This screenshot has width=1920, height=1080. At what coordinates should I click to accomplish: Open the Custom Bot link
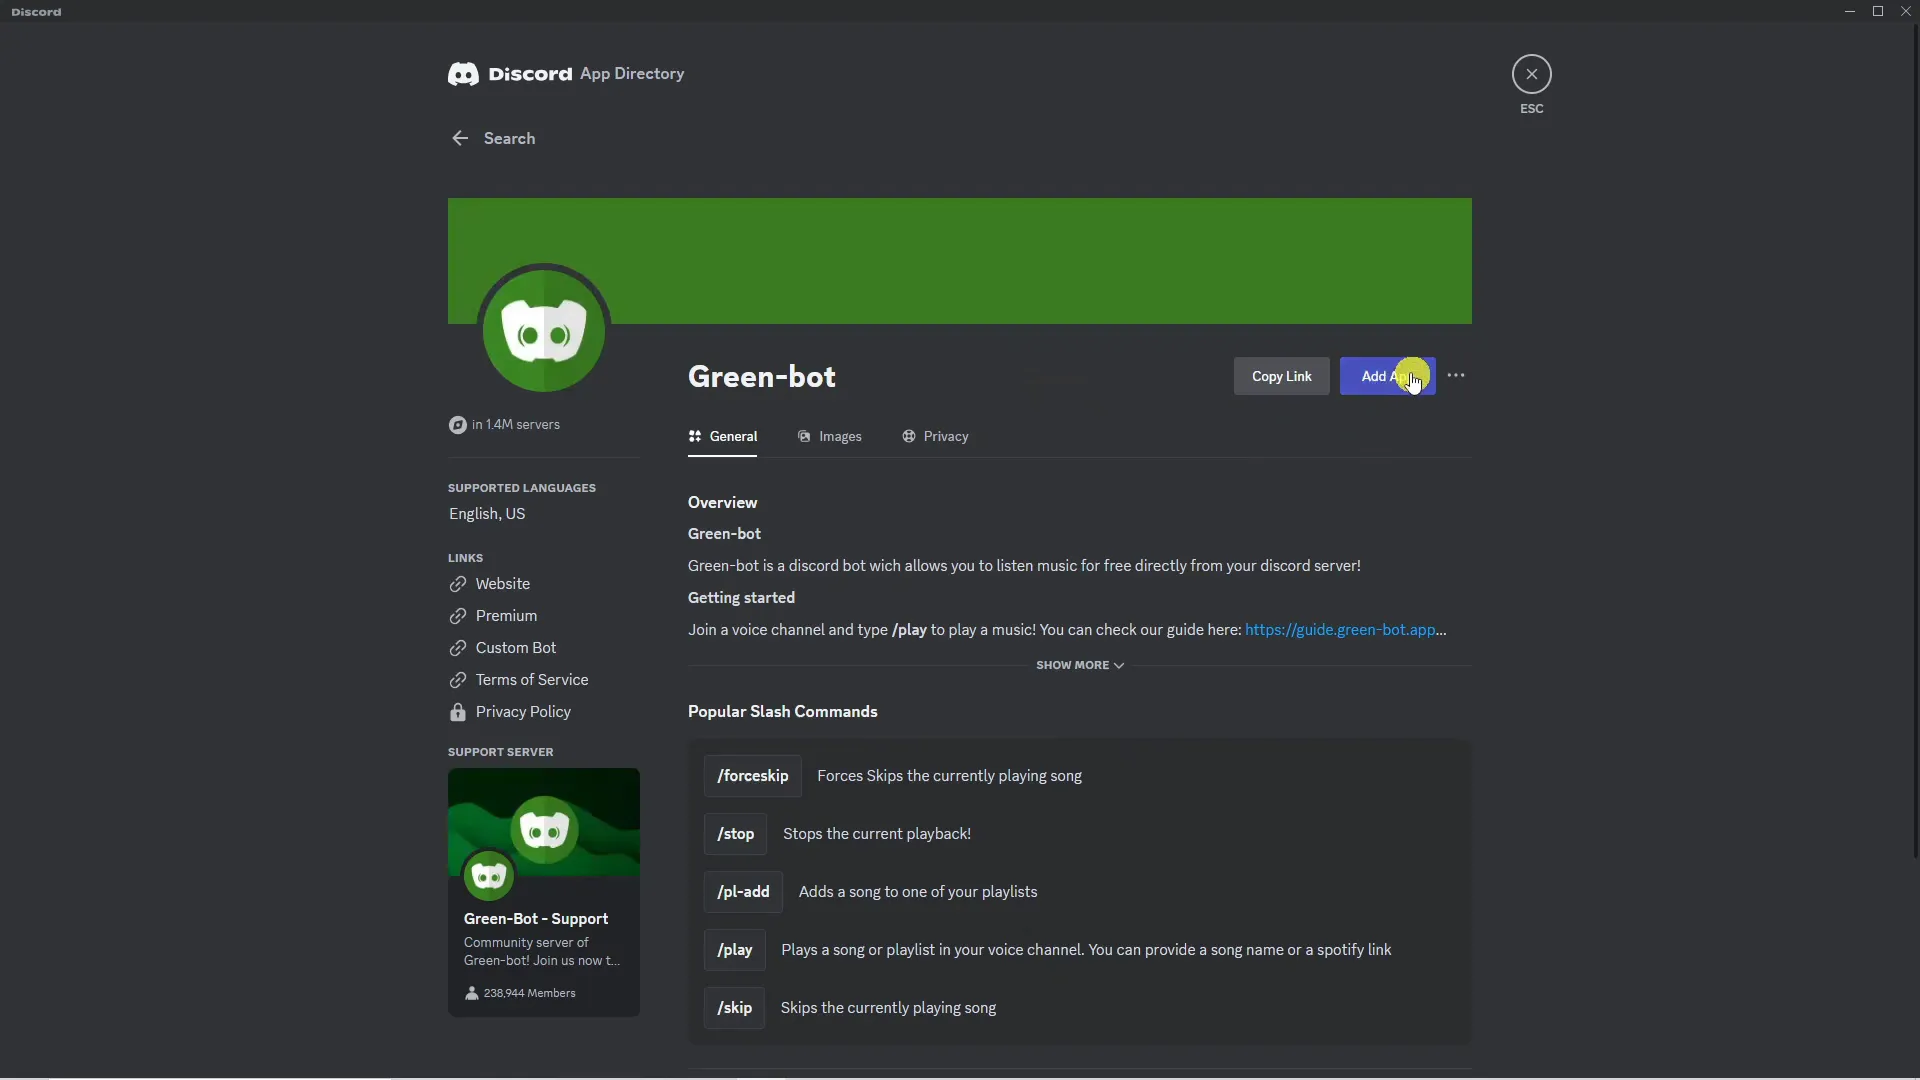point(516,648)
